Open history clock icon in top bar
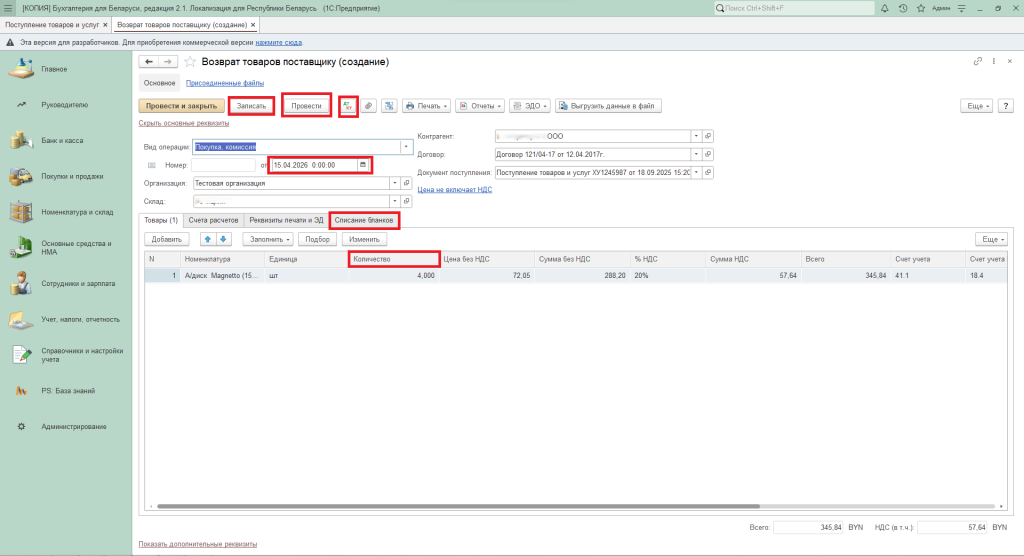The image size is (1024, 556). click(x=903, y=8)
